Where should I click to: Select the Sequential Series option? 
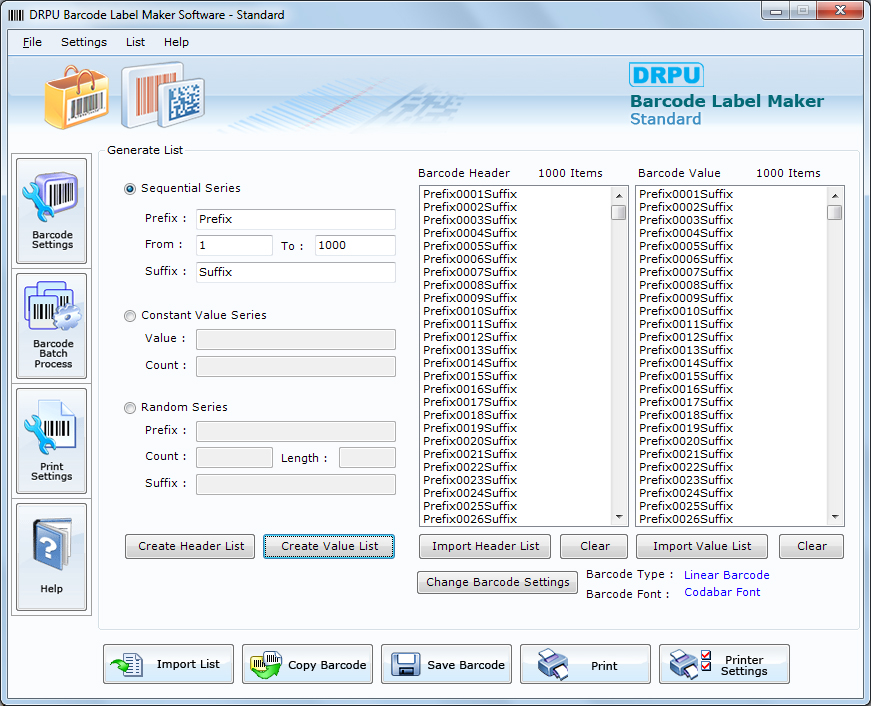130,189
